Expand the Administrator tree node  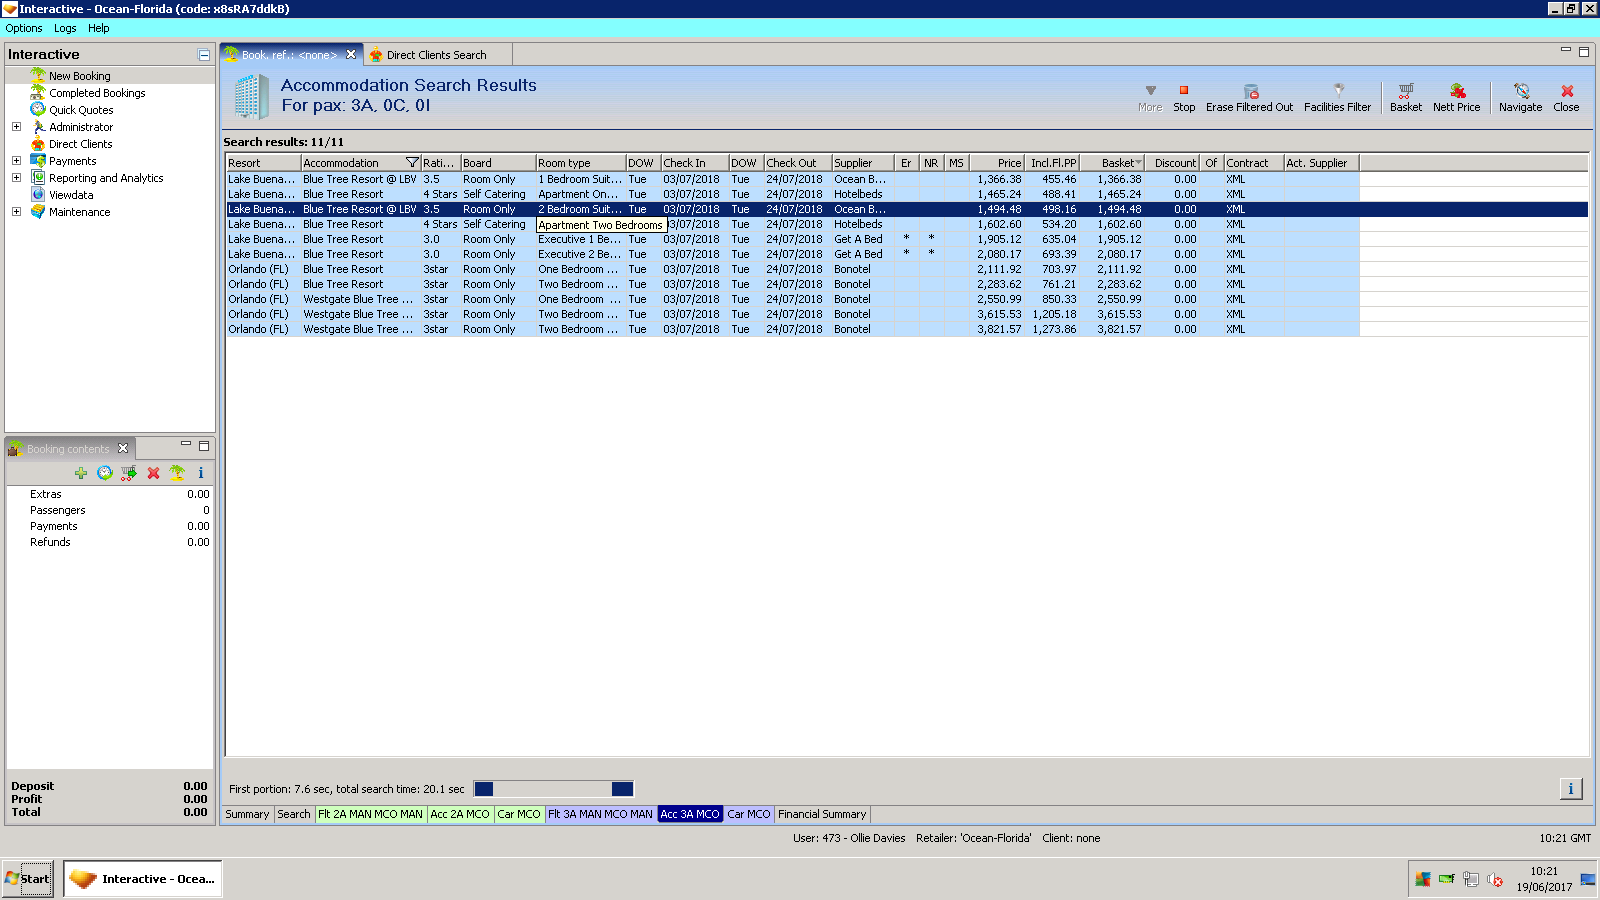click(16, 127)
